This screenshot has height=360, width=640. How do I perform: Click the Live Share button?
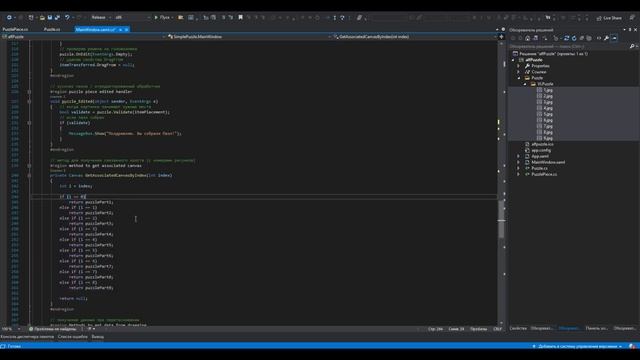[x=609, y=18]
